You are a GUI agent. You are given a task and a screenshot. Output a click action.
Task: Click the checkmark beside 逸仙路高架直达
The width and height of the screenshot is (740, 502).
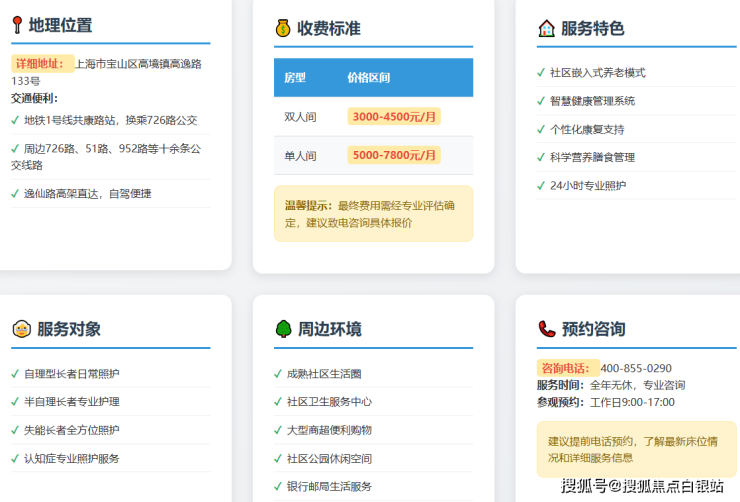click(15, 194)
